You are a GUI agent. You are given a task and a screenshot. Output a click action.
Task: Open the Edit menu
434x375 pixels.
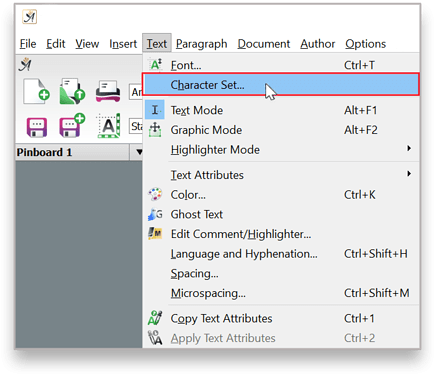[55, 44]
